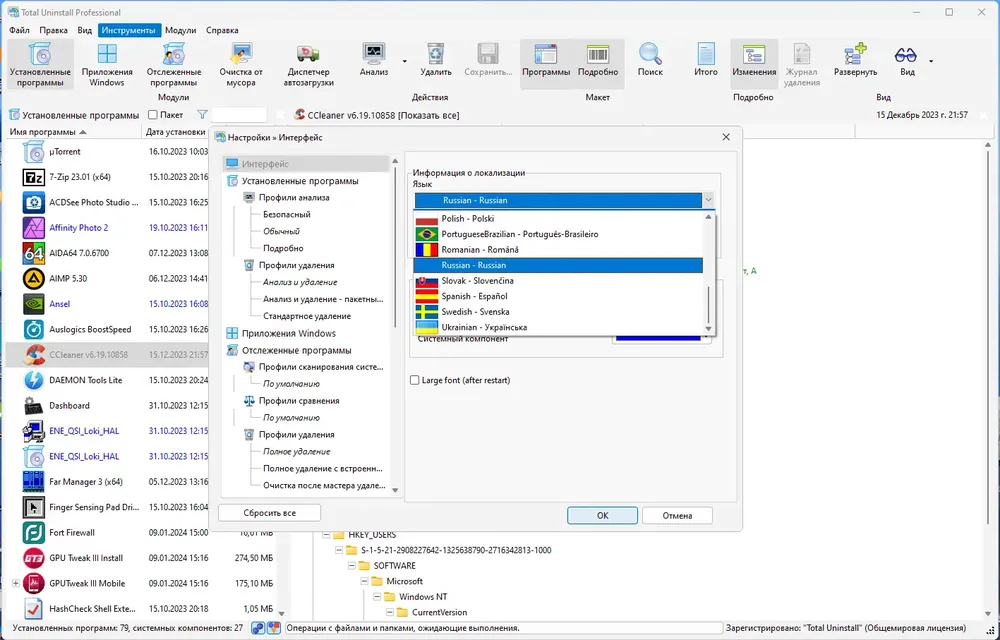Collapse the HKEY_USERS registry node
1000x640 pixels.
[327, 535]
